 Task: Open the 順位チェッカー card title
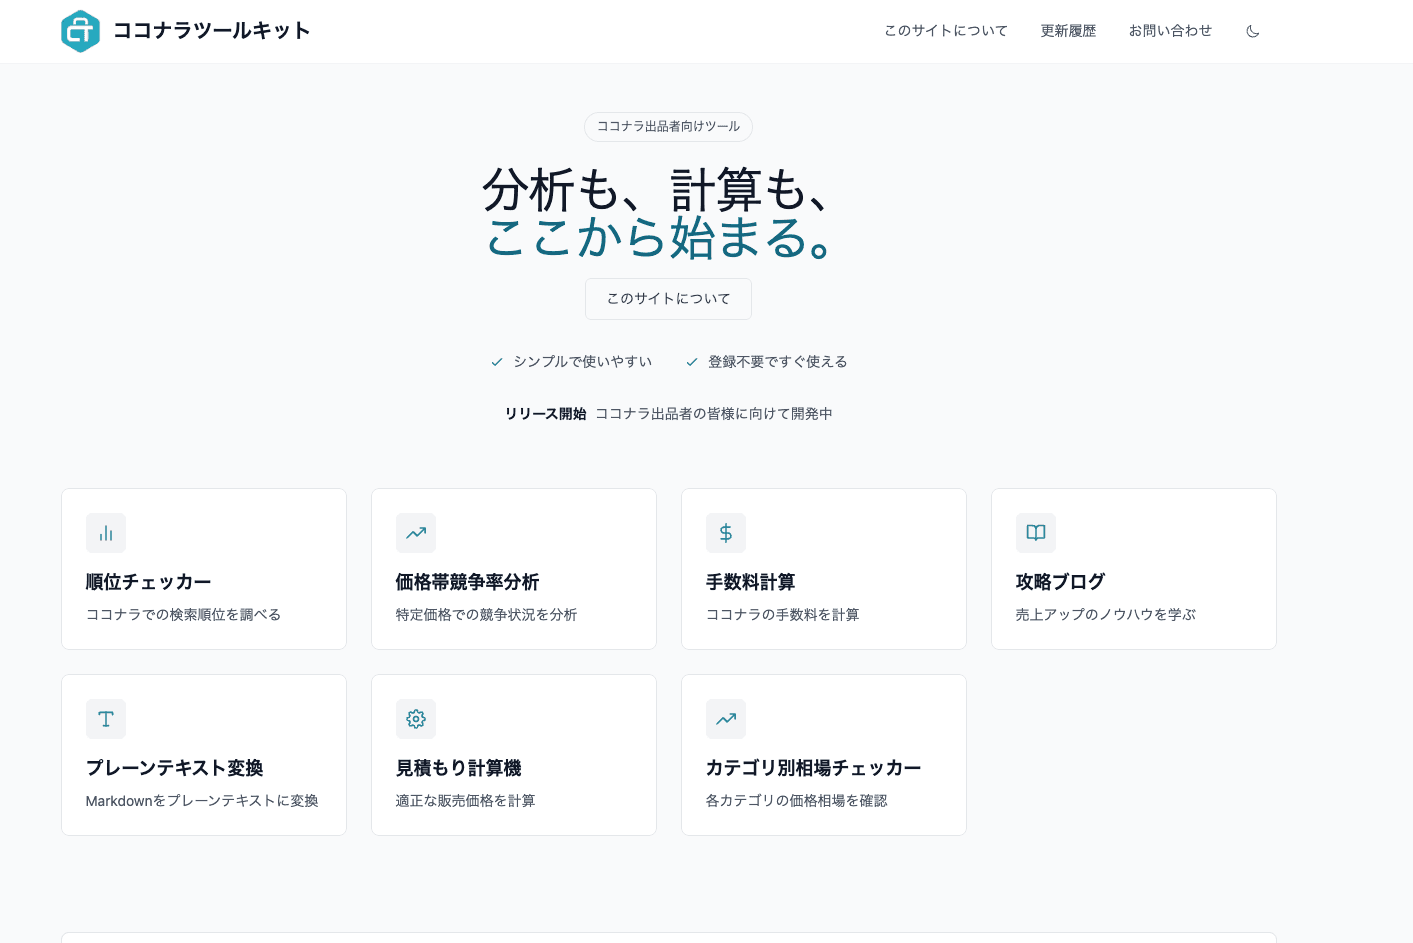pos(148,582)
